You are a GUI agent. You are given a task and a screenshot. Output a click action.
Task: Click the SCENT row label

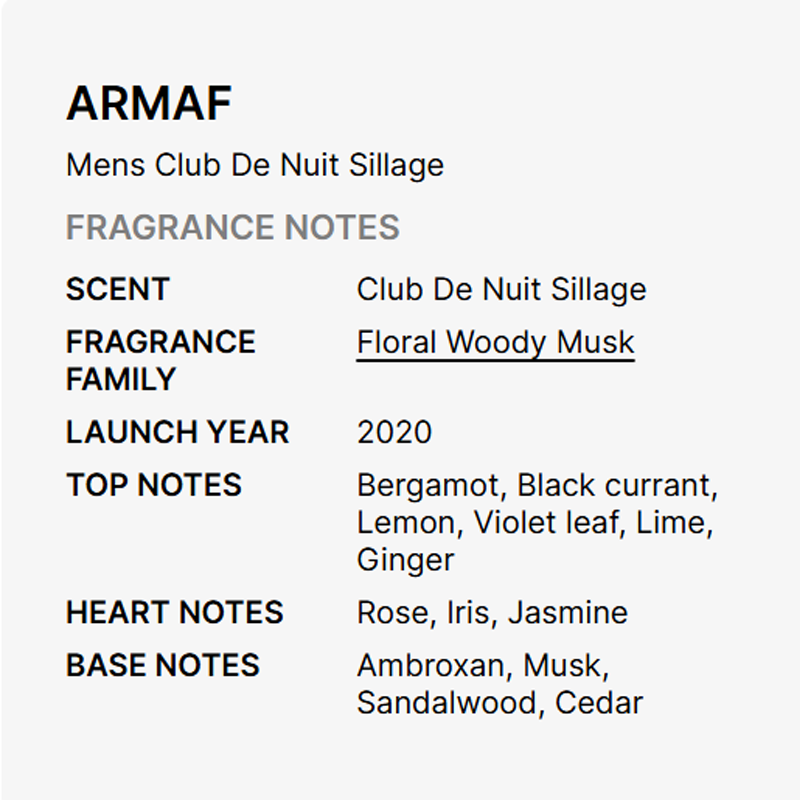click(117, 290)
